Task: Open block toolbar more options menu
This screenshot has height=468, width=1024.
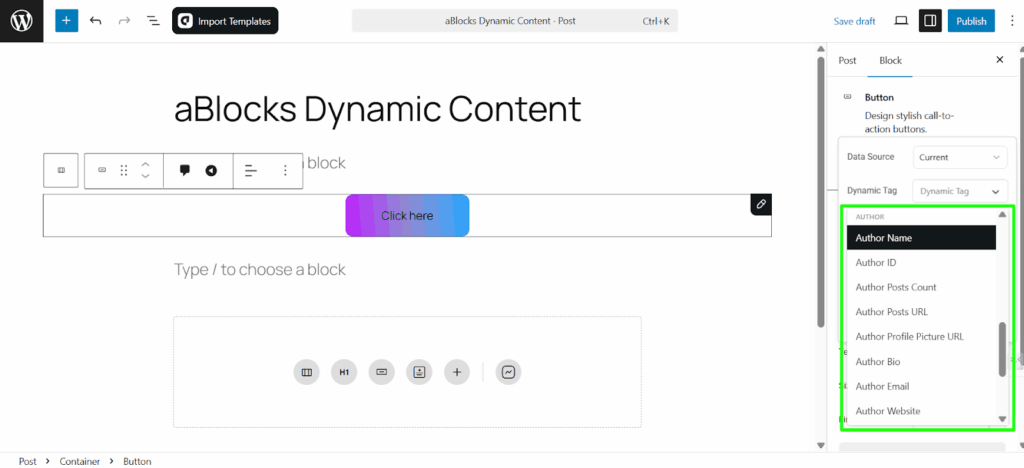Action: (x=285, y=170)
